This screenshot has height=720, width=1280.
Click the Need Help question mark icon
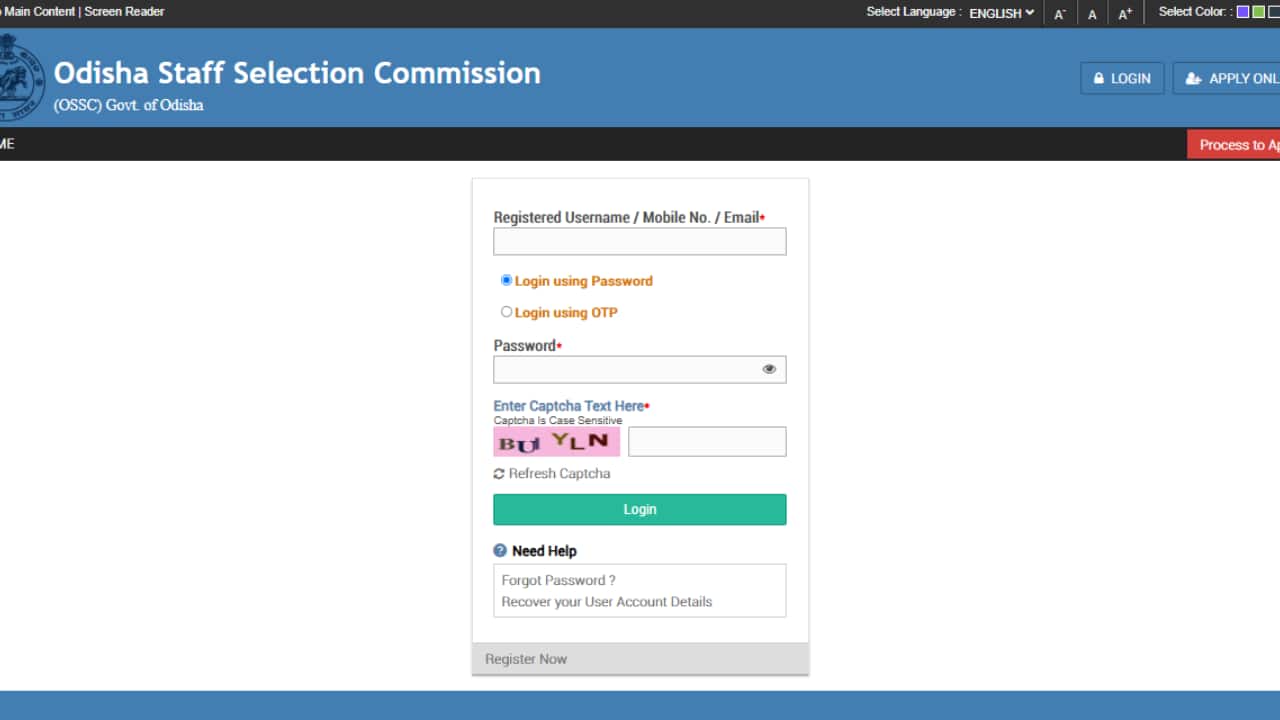point(499,550)
